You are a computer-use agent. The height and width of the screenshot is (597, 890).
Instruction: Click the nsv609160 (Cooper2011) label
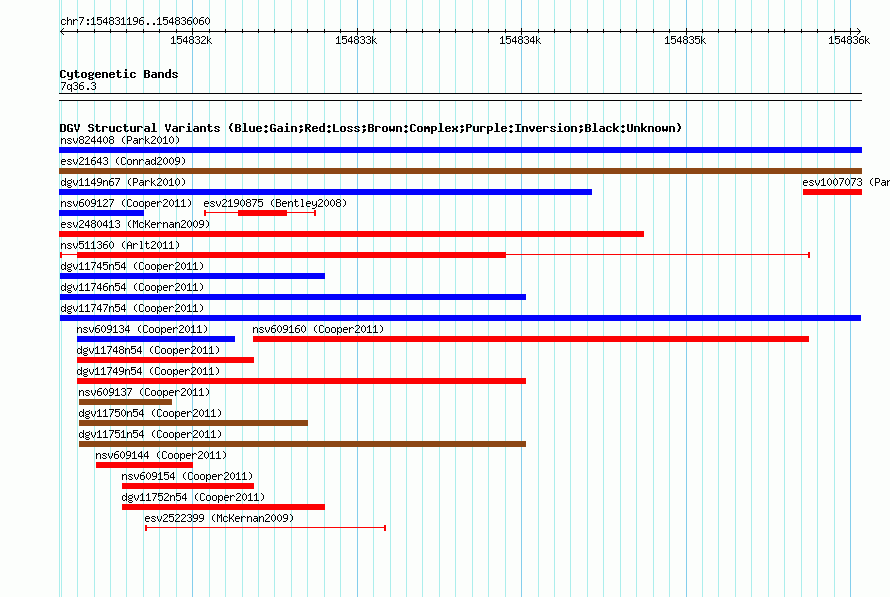click(318, 329)
